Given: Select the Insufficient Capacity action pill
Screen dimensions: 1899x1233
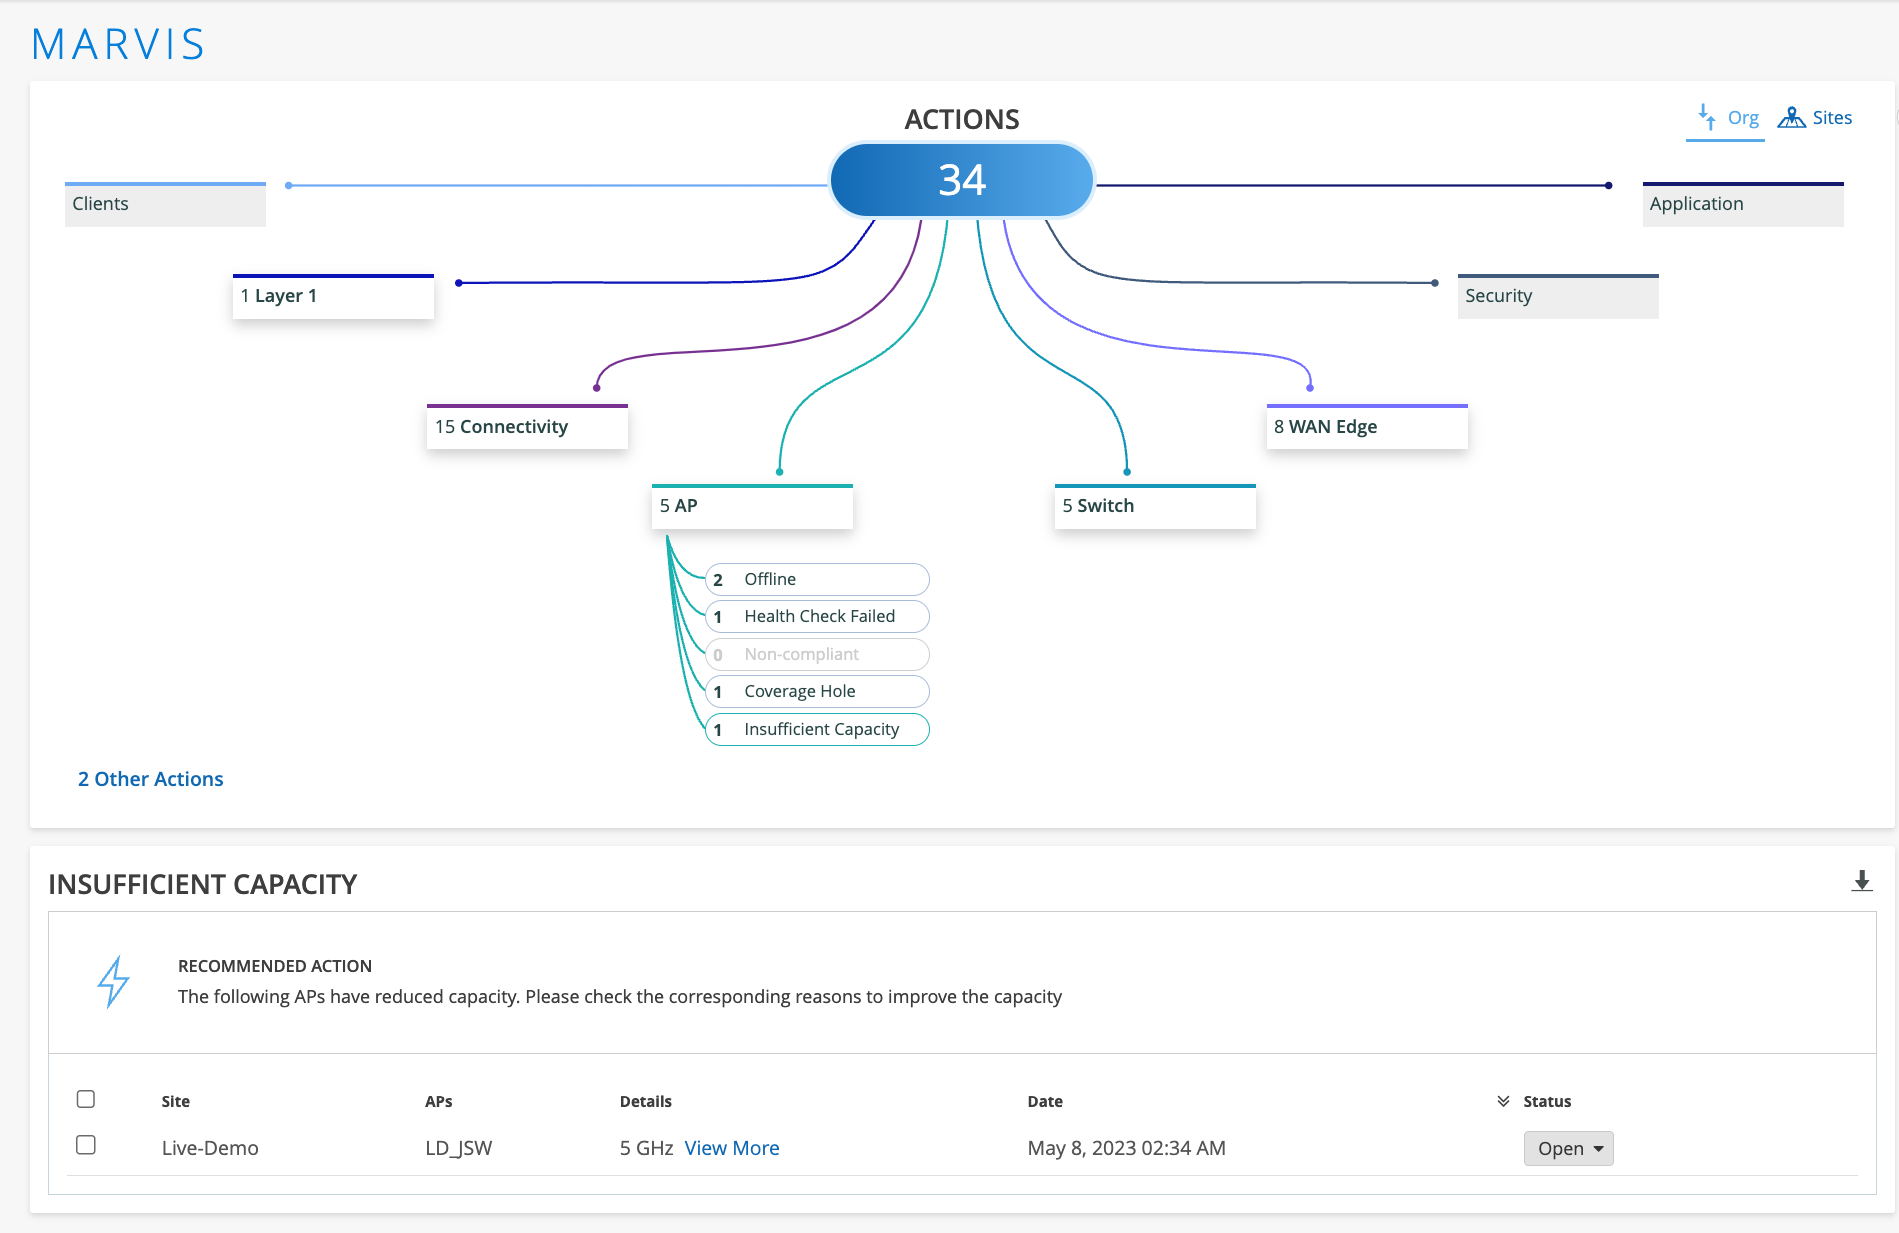Looking at the screenshot, I should point(817,729).
